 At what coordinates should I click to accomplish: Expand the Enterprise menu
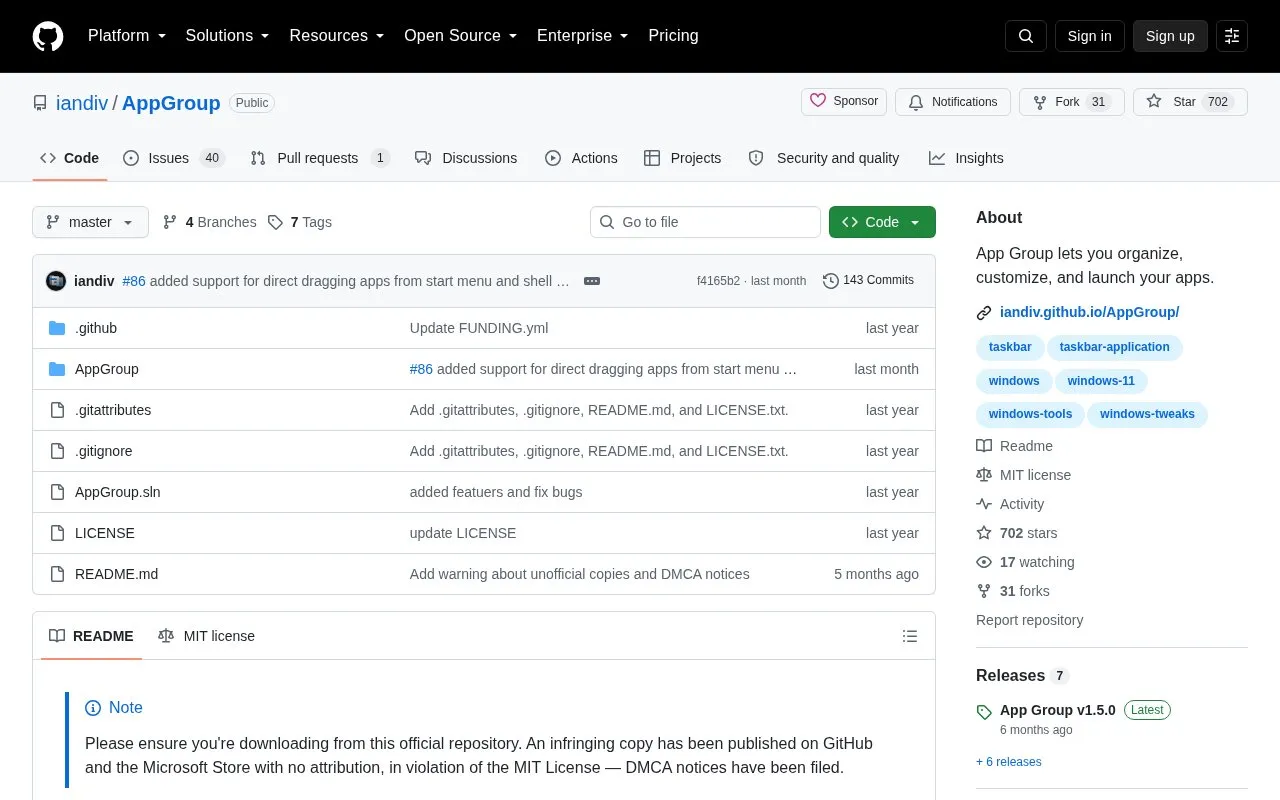coord(582,36)
